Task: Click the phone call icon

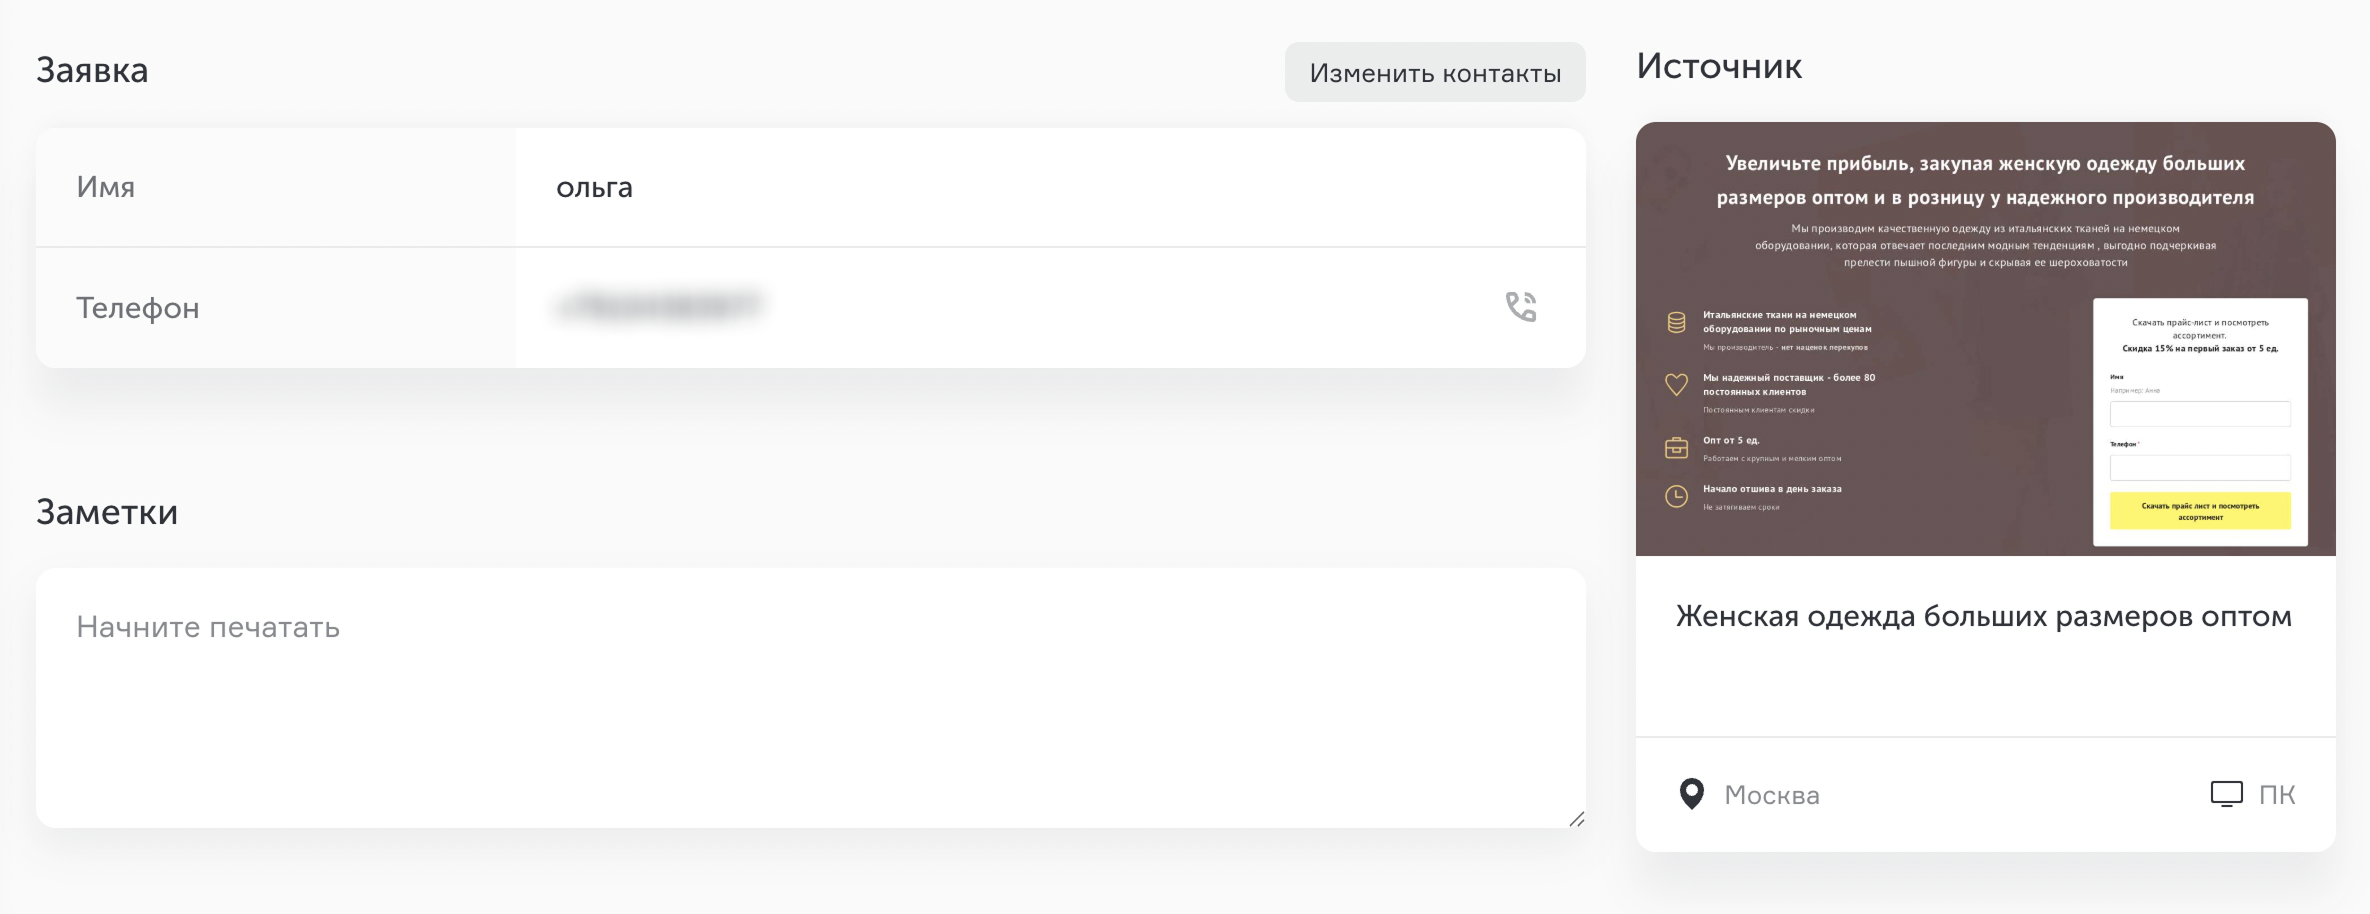Action: tap(1521, 307)
